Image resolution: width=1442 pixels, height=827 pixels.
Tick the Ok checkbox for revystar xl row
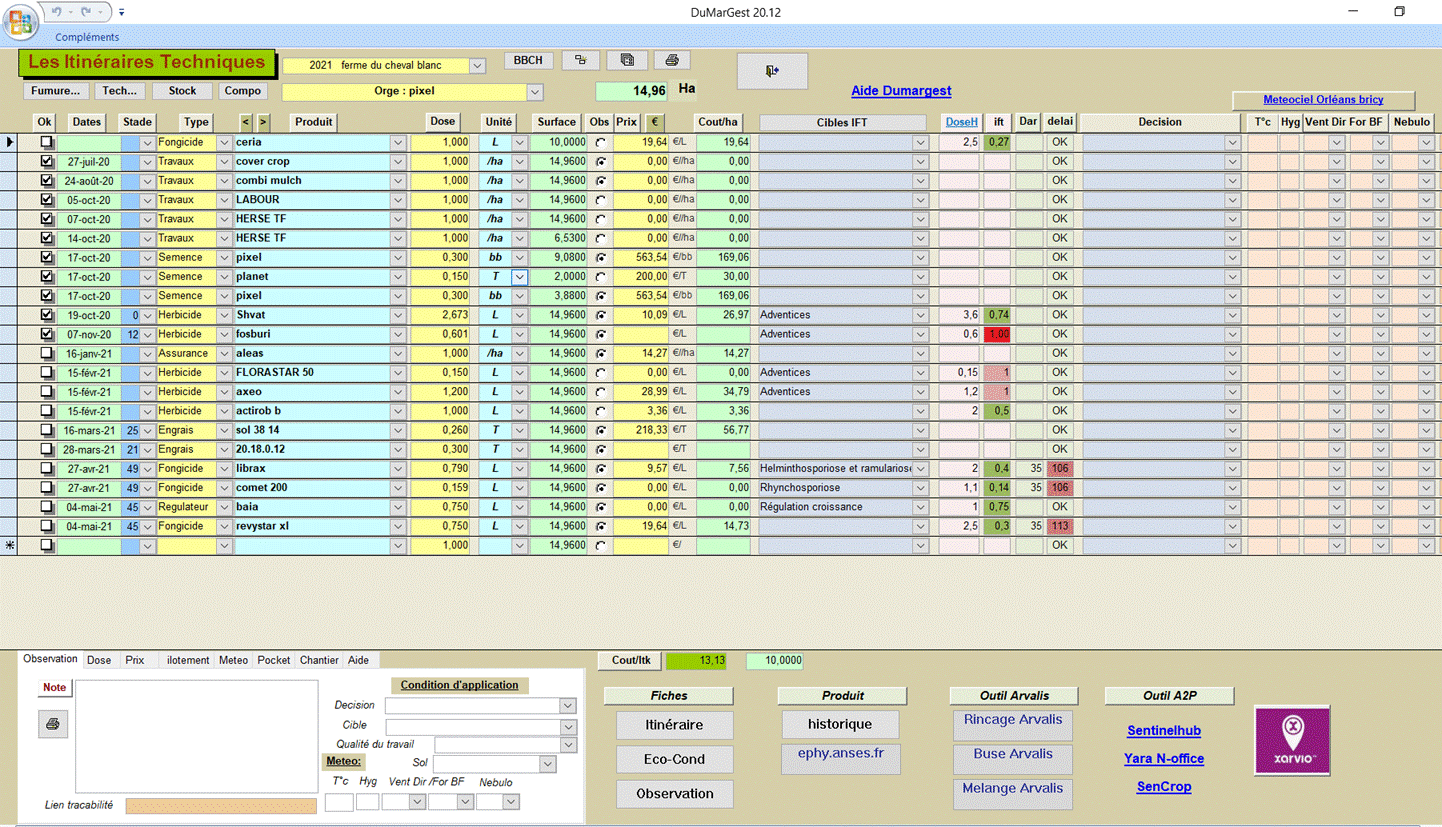pos(46,526)
